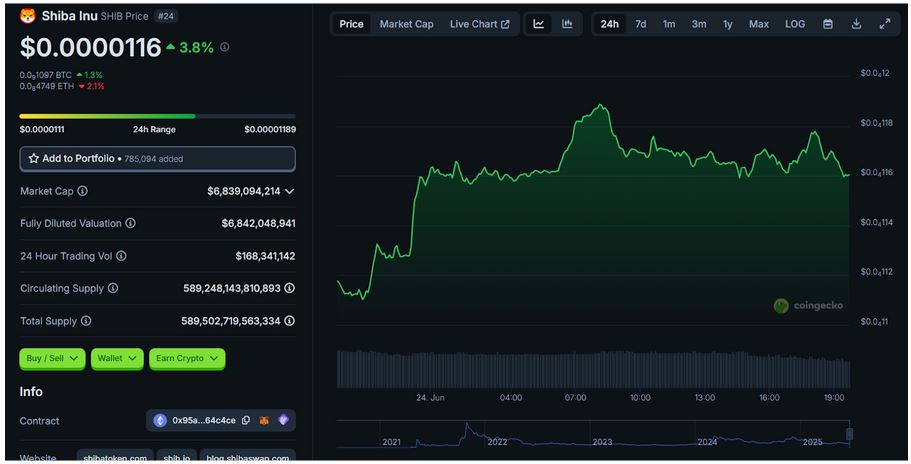Viewport: 911px width, 464px height.
Task: Show Fully Diluted Valuation info icon
Action: (131, 223)
